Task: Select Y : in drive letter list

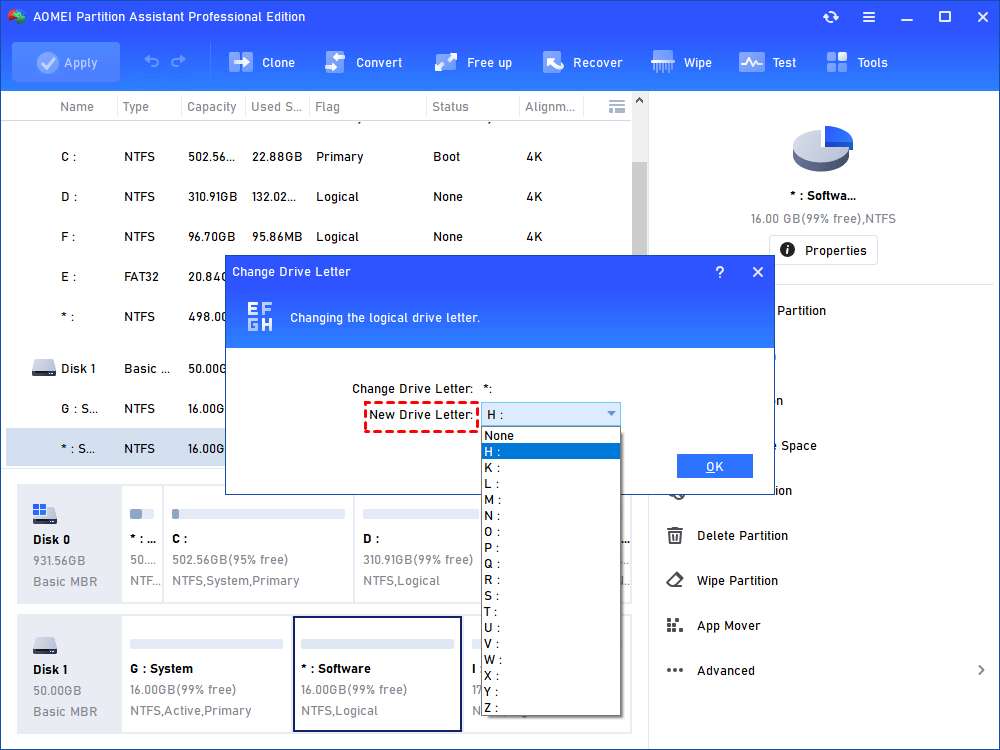Action: click(x=551, y=691)
